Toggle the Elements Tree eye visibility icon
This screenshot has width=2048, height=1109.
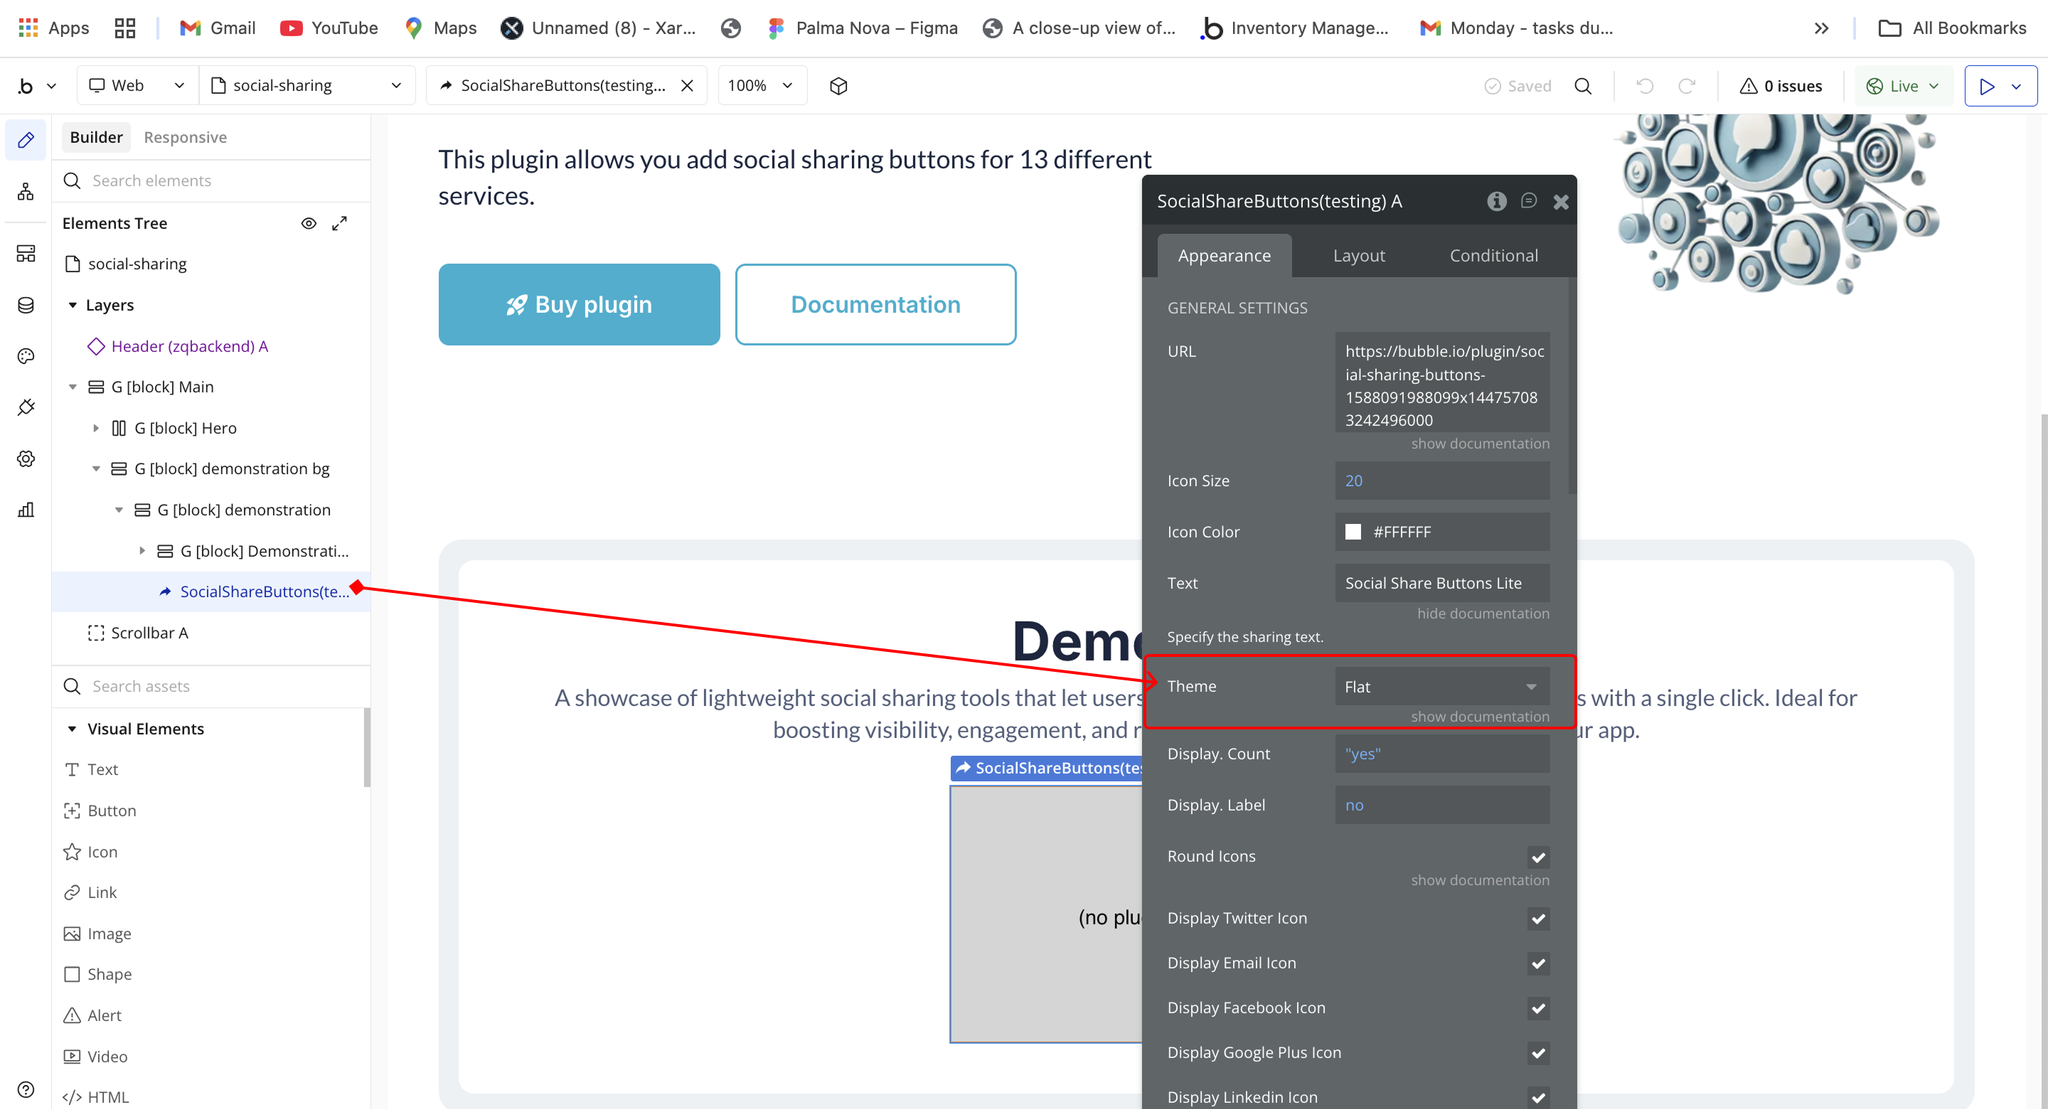pyautogui.click(x=309, y=223)
